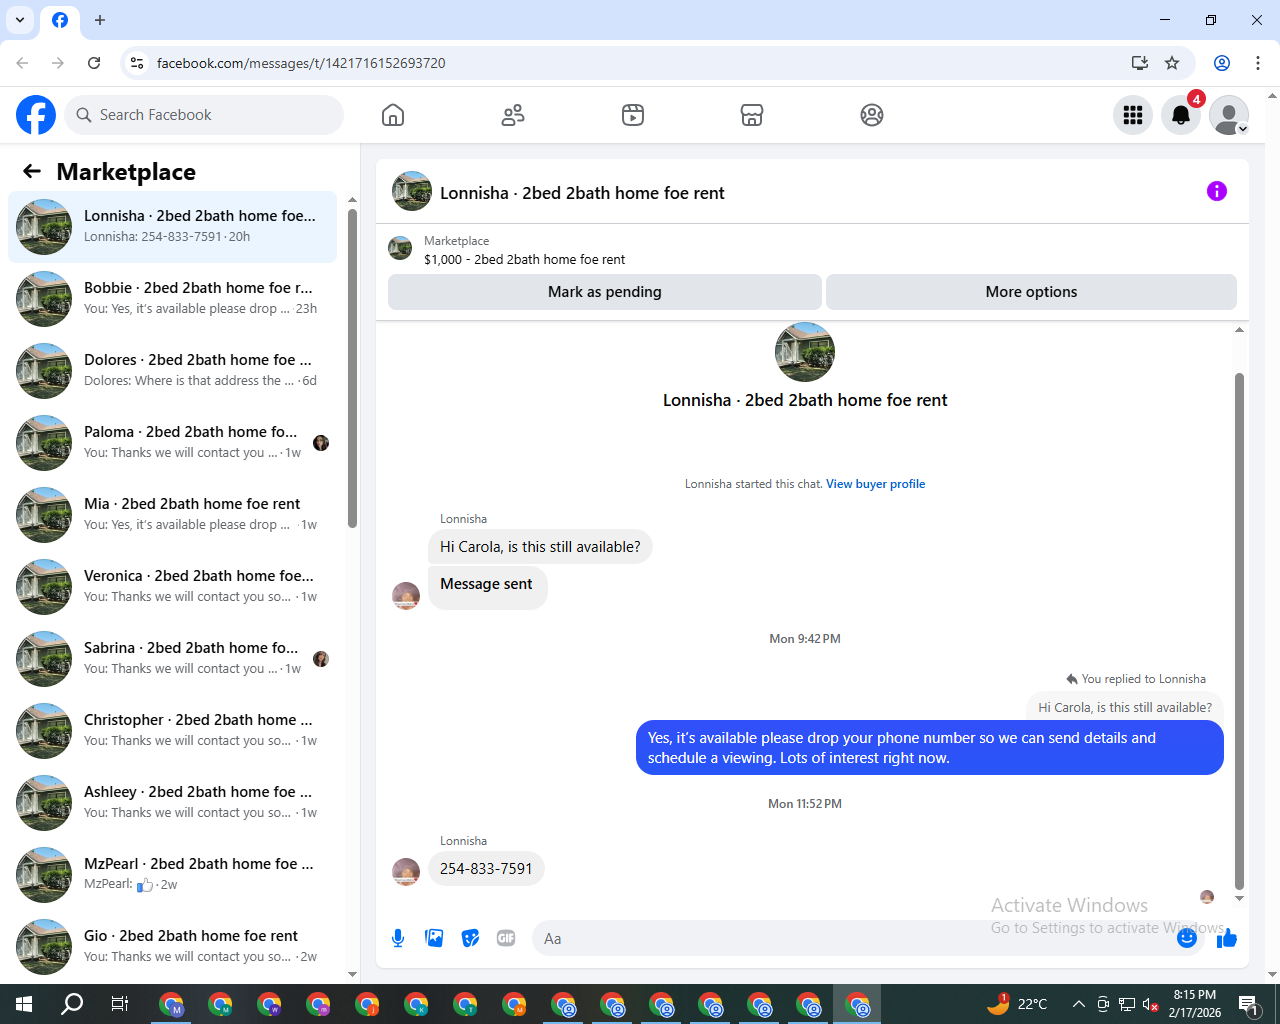Viewport: 1280px width, 1024px height.
Task: Click the address bar URL
Action: point(301,63)
